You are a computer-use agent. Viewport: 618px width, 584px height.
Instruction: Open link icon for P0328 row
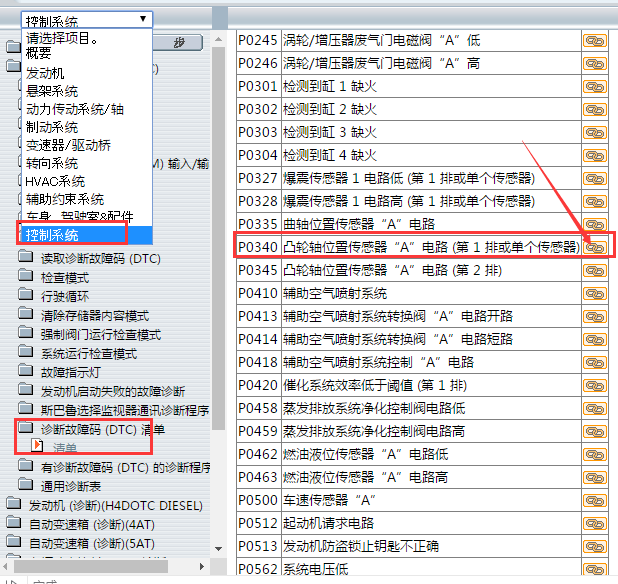click(595, 202)
